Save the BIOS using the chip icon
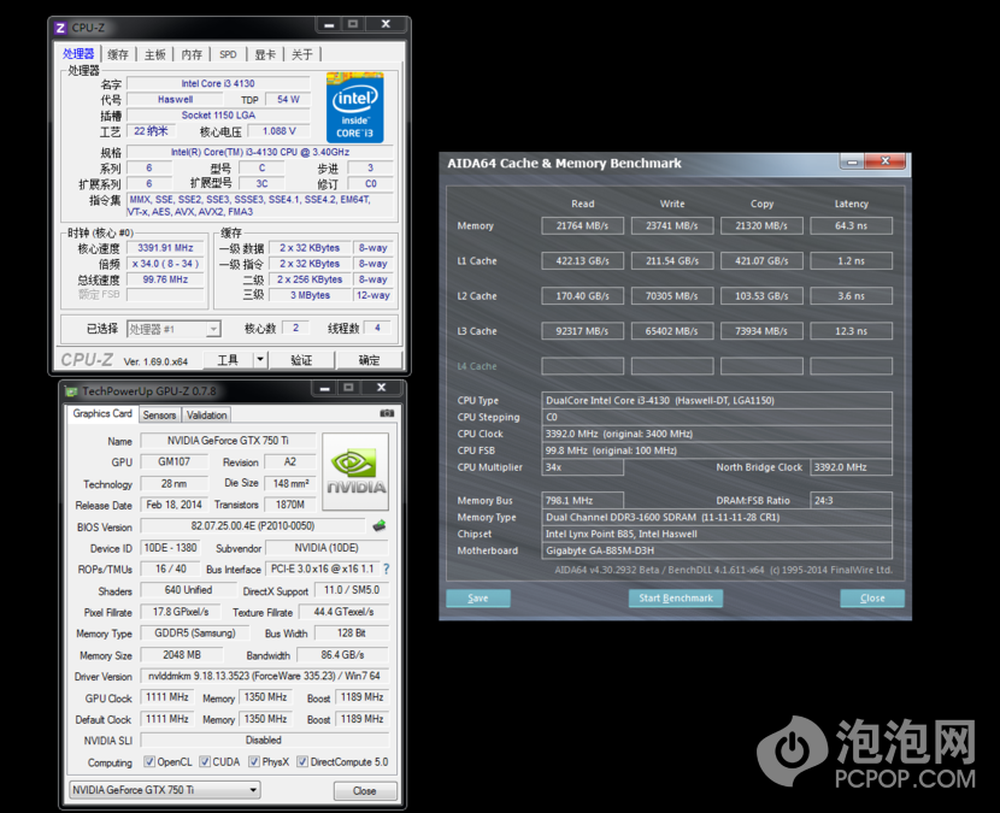The image size is (1000, 813). (379, 526)
